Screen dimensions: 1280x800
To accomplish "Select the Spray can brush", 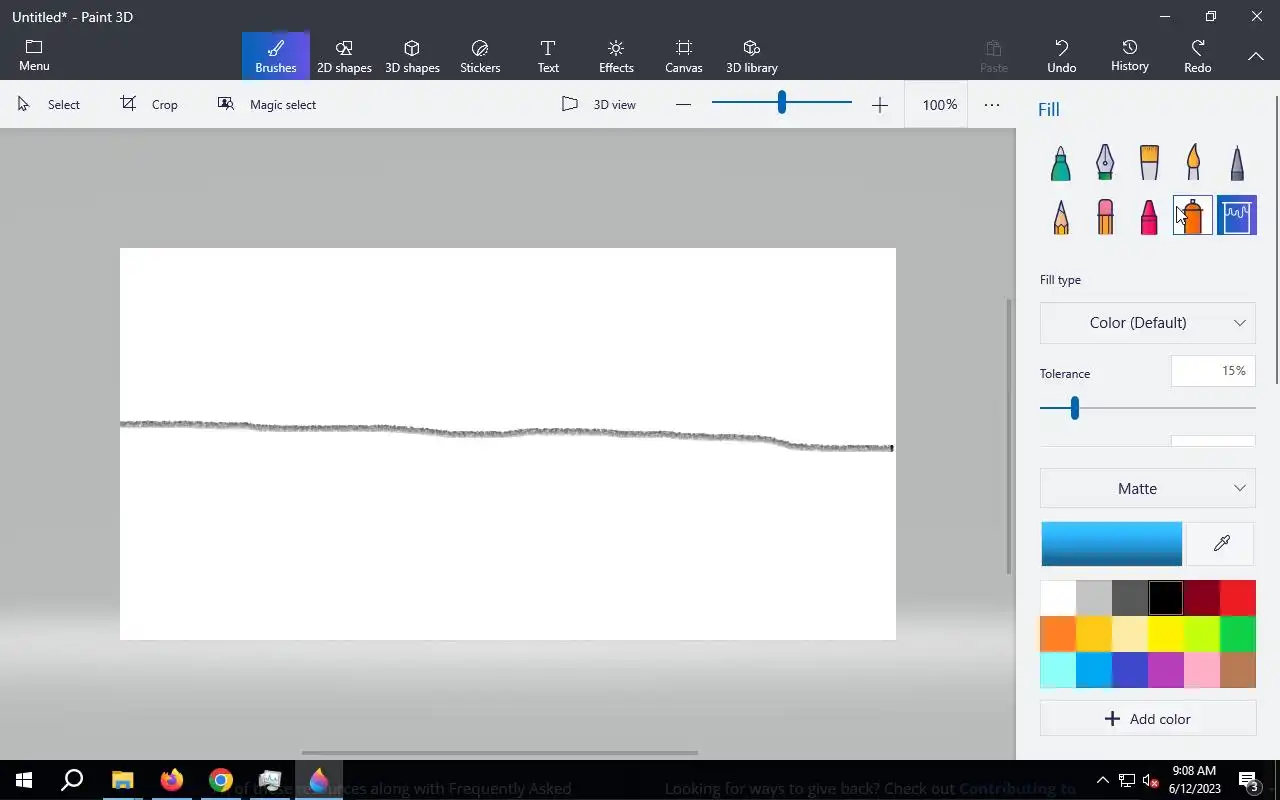I will click(1193, 216).
